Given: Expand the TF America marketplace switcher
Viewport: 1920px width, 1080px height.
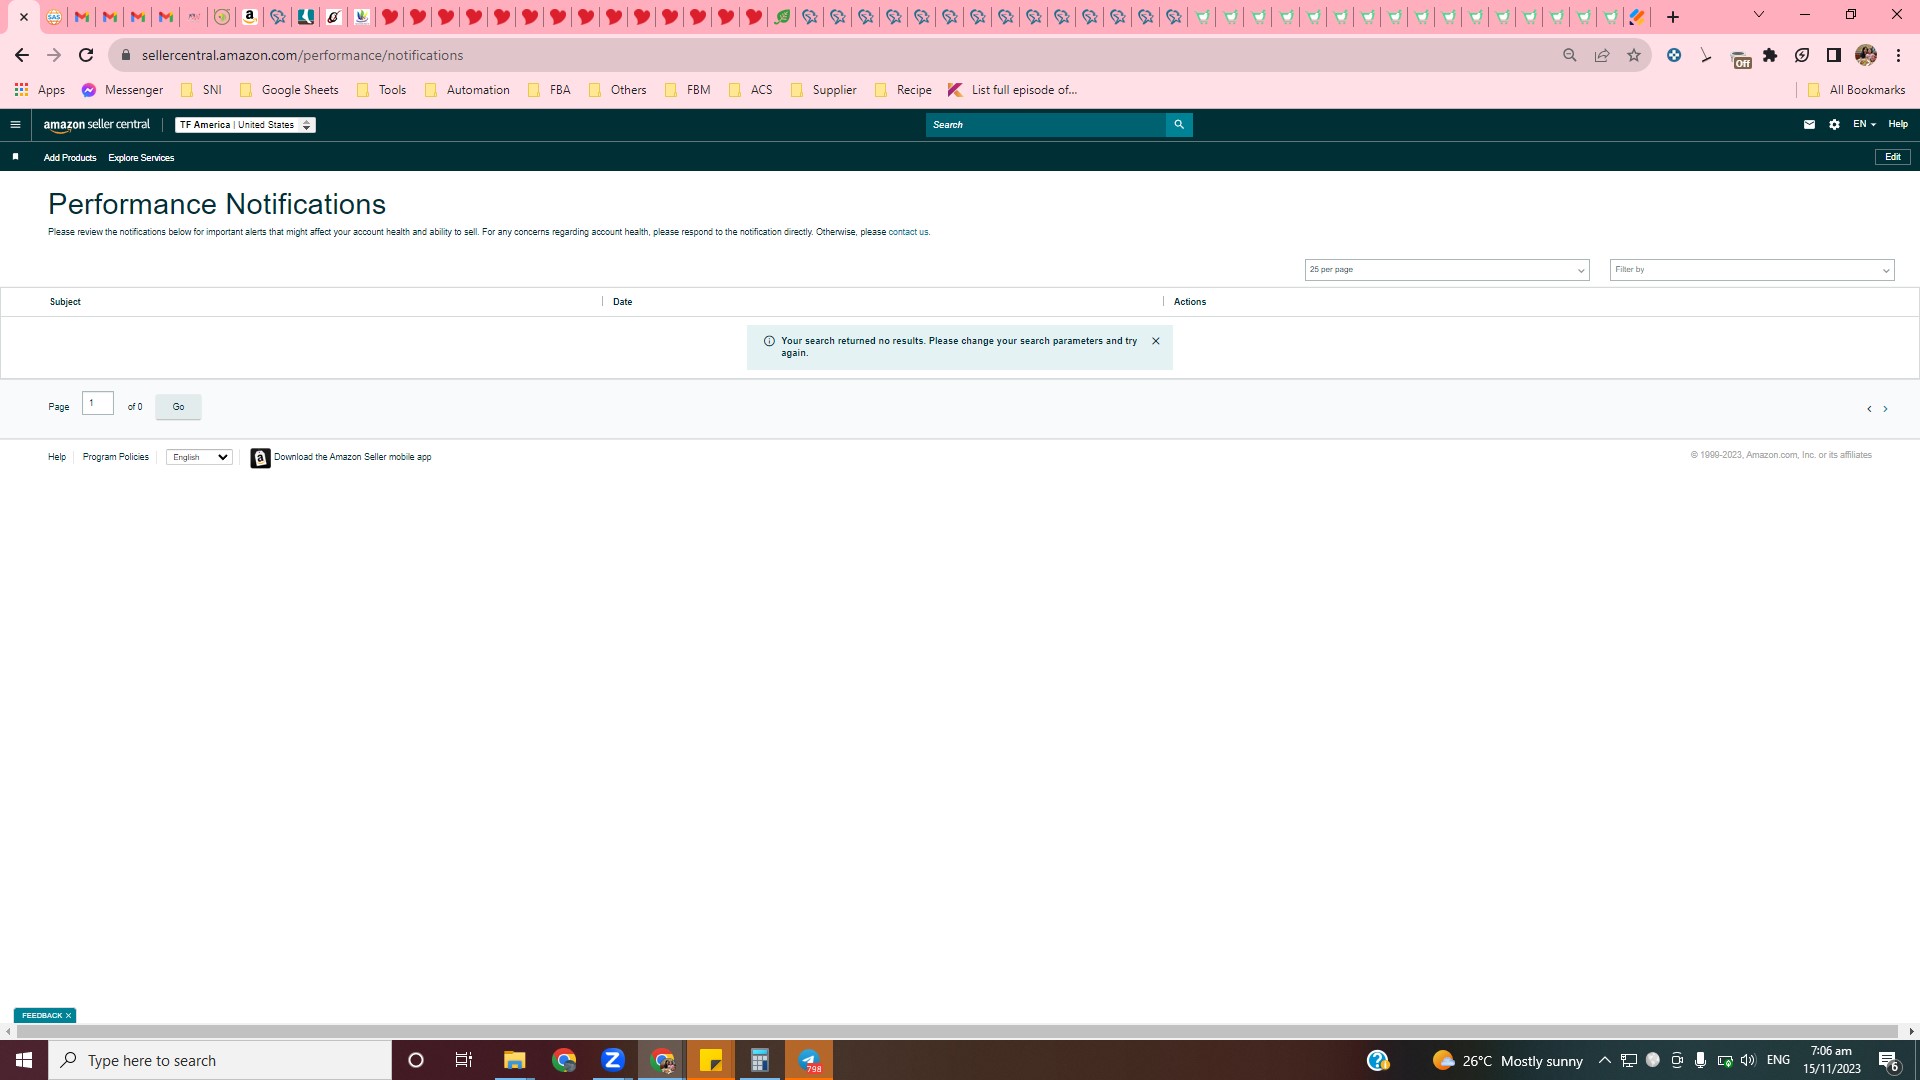Looking at the screenshot, I should coord(245,125).
